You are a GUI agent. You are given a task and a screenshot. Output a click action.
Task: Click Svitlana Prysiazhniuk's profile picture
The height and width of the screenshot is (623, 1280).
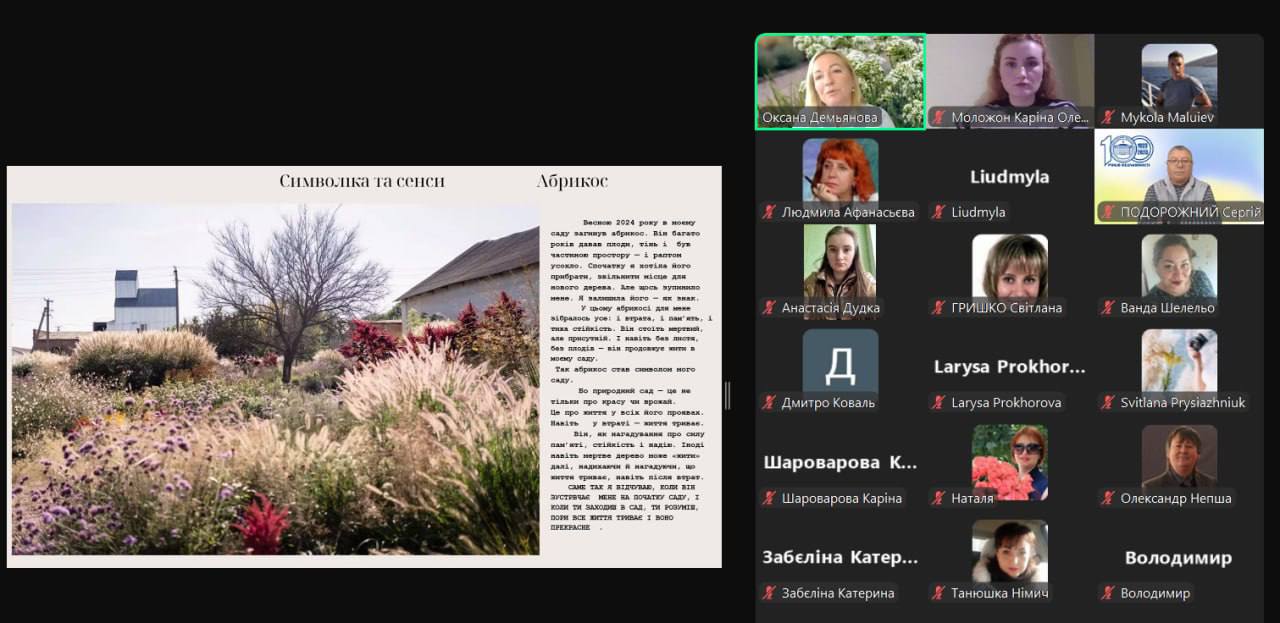[x=1179, y=360]
